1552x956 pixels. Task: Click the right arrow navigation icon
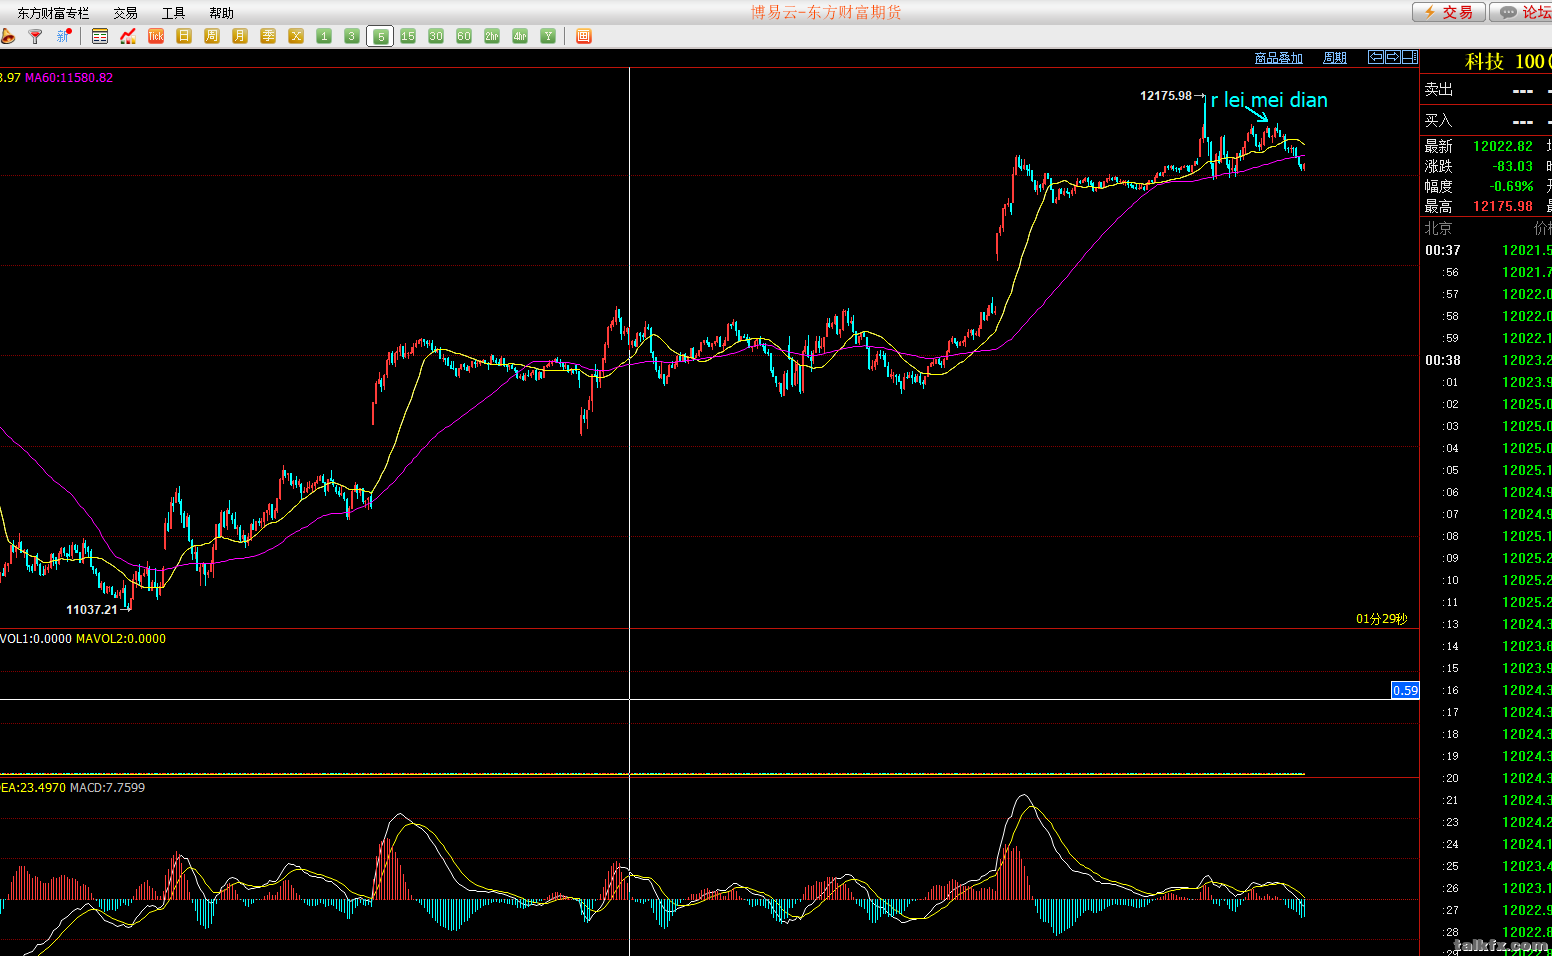coord(1393,57)
